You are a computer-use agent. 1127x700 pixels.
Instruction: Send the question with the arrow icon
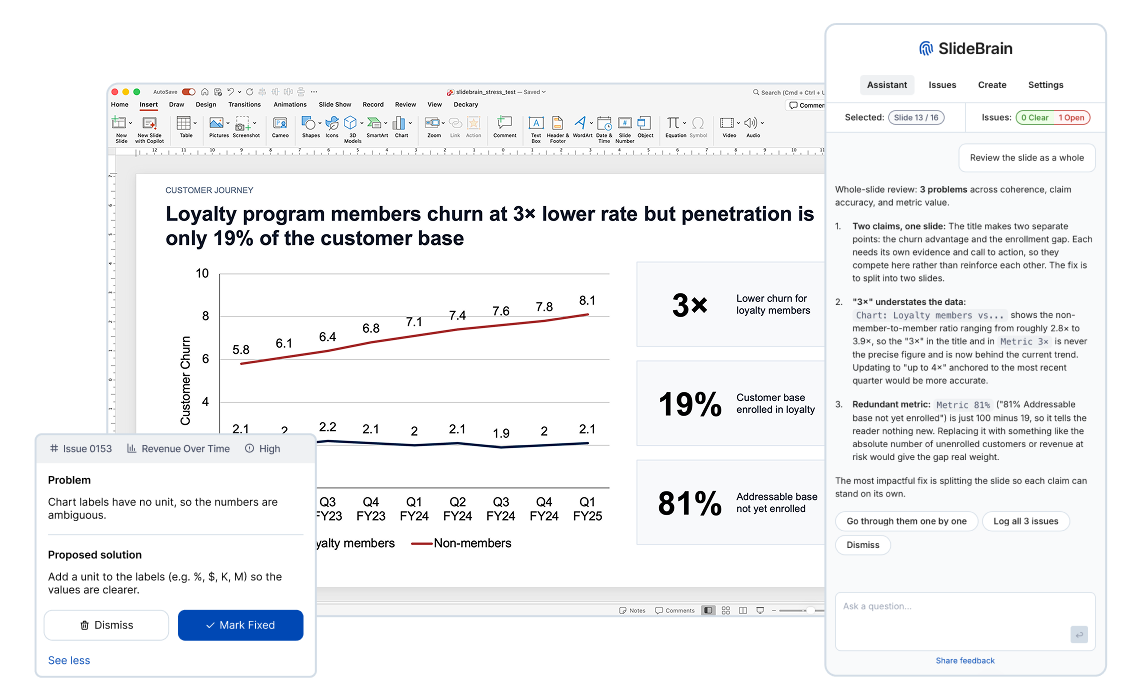click(1079, 634)
